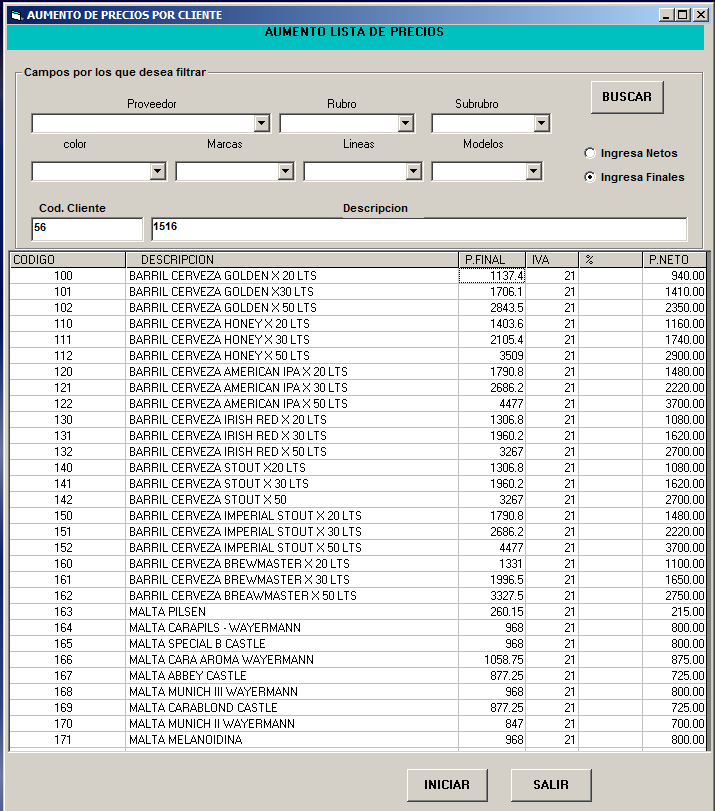The height and width of the screenshot is (811, 715).
Task: Click the SALIR button
Action: point(551,785)
